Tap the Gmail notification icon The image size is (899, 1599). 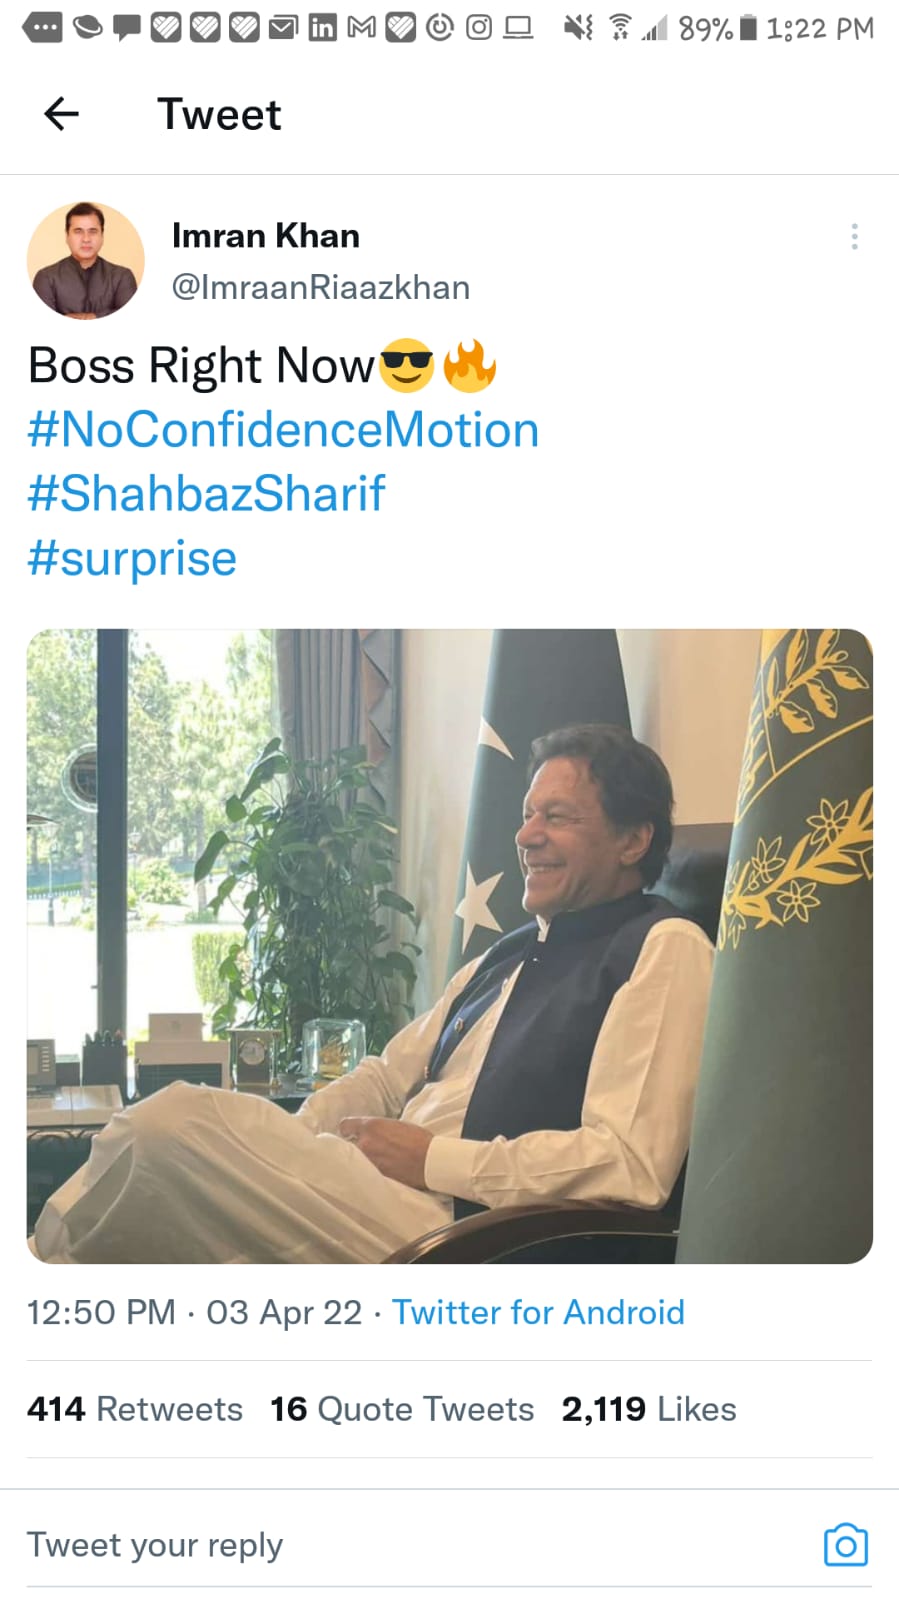(x=361, y=28)
